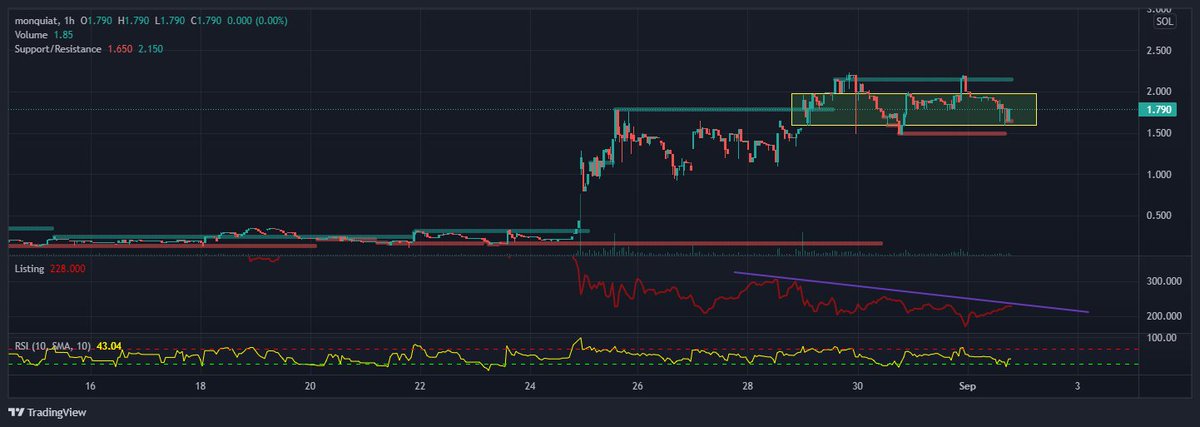The height and width of the screenshot is (427, 1200).
Task: Click the green resistance value 2.150
Action: tap(149, 49)
